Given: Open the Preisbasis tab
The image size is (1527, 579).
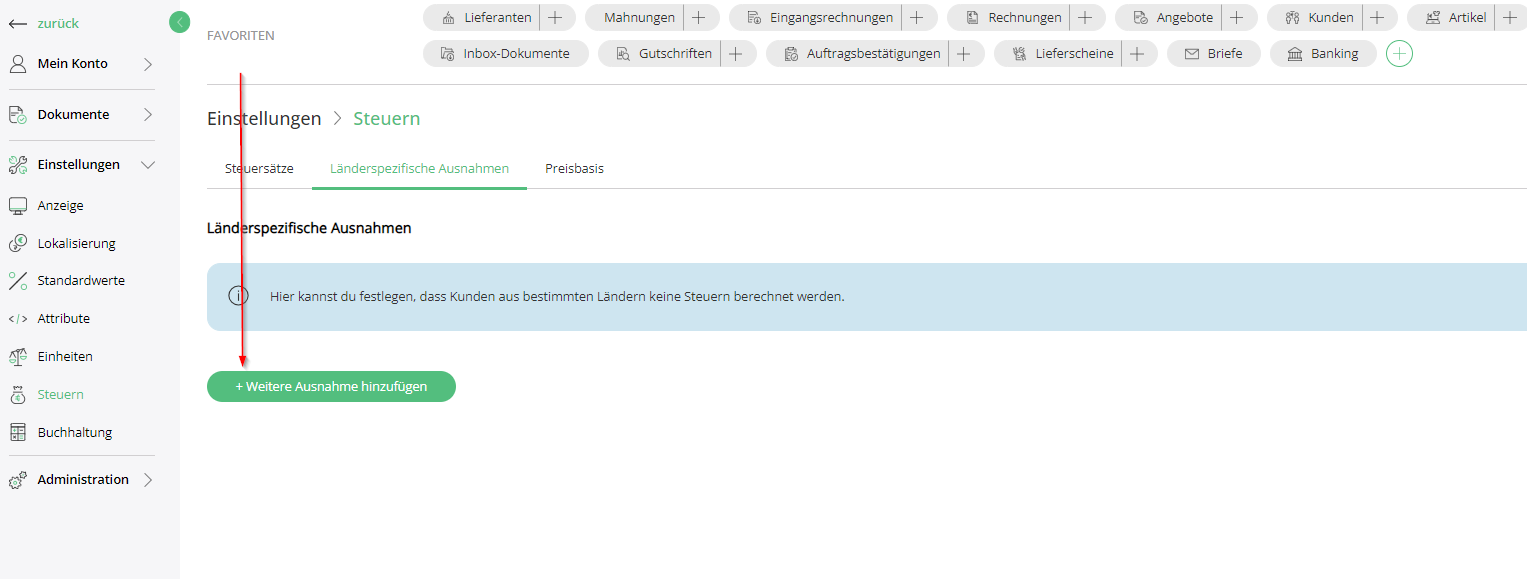Looking at the screenshot, I should (x=575, y=169).
